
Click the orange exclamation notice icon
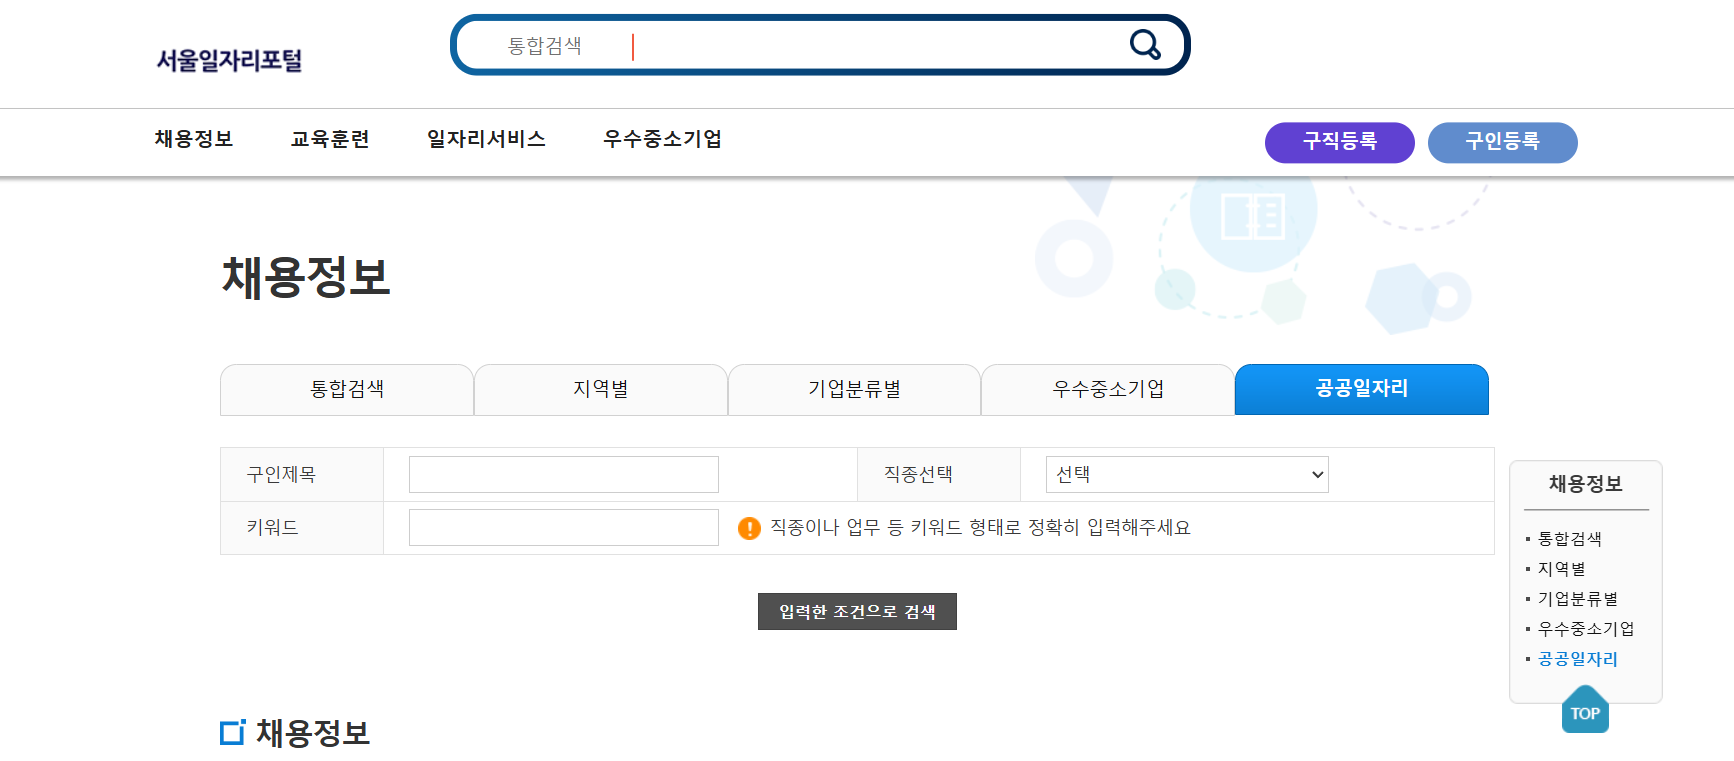pyautogui.click(x=749, y=528)
